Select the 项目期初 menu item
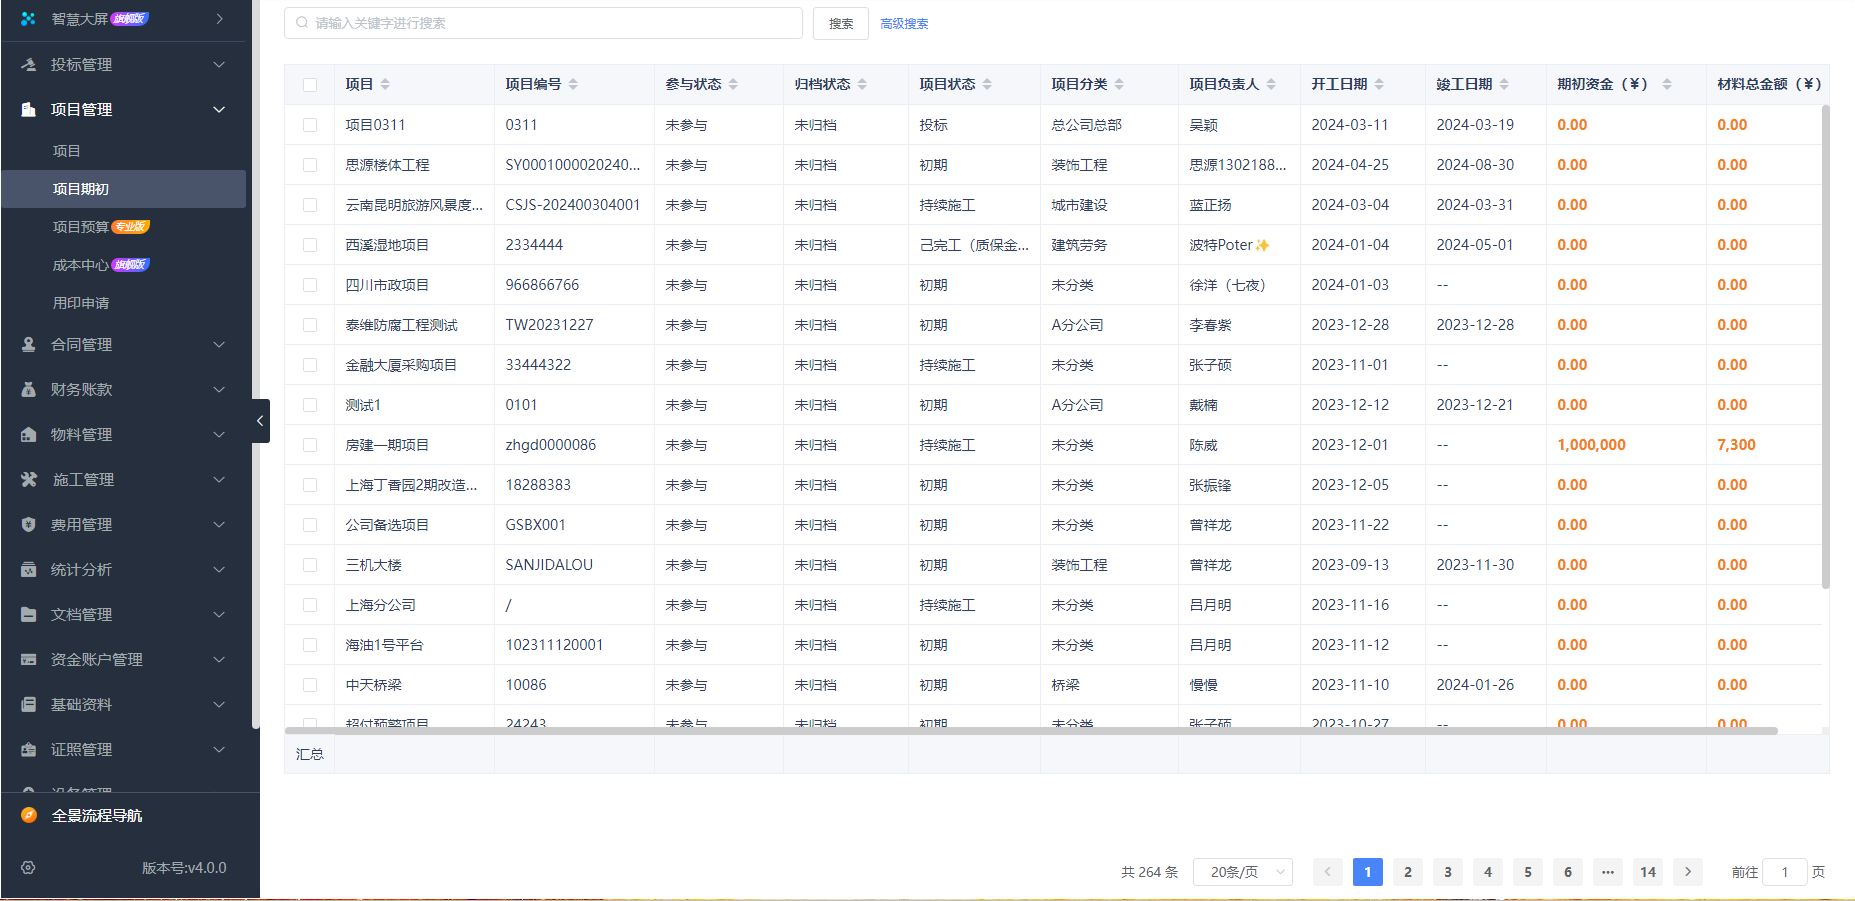This screenshot has width=1855, height=901. pyautogui.click(x=82, y=188)
